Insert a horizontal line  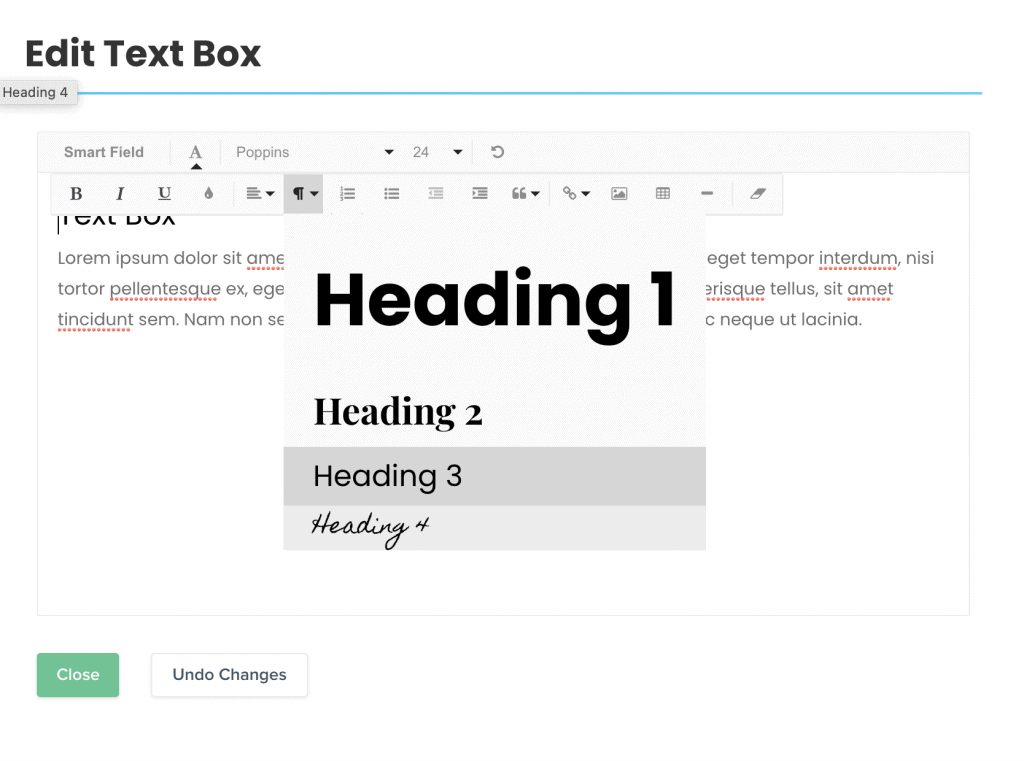(x=707, y=194)
